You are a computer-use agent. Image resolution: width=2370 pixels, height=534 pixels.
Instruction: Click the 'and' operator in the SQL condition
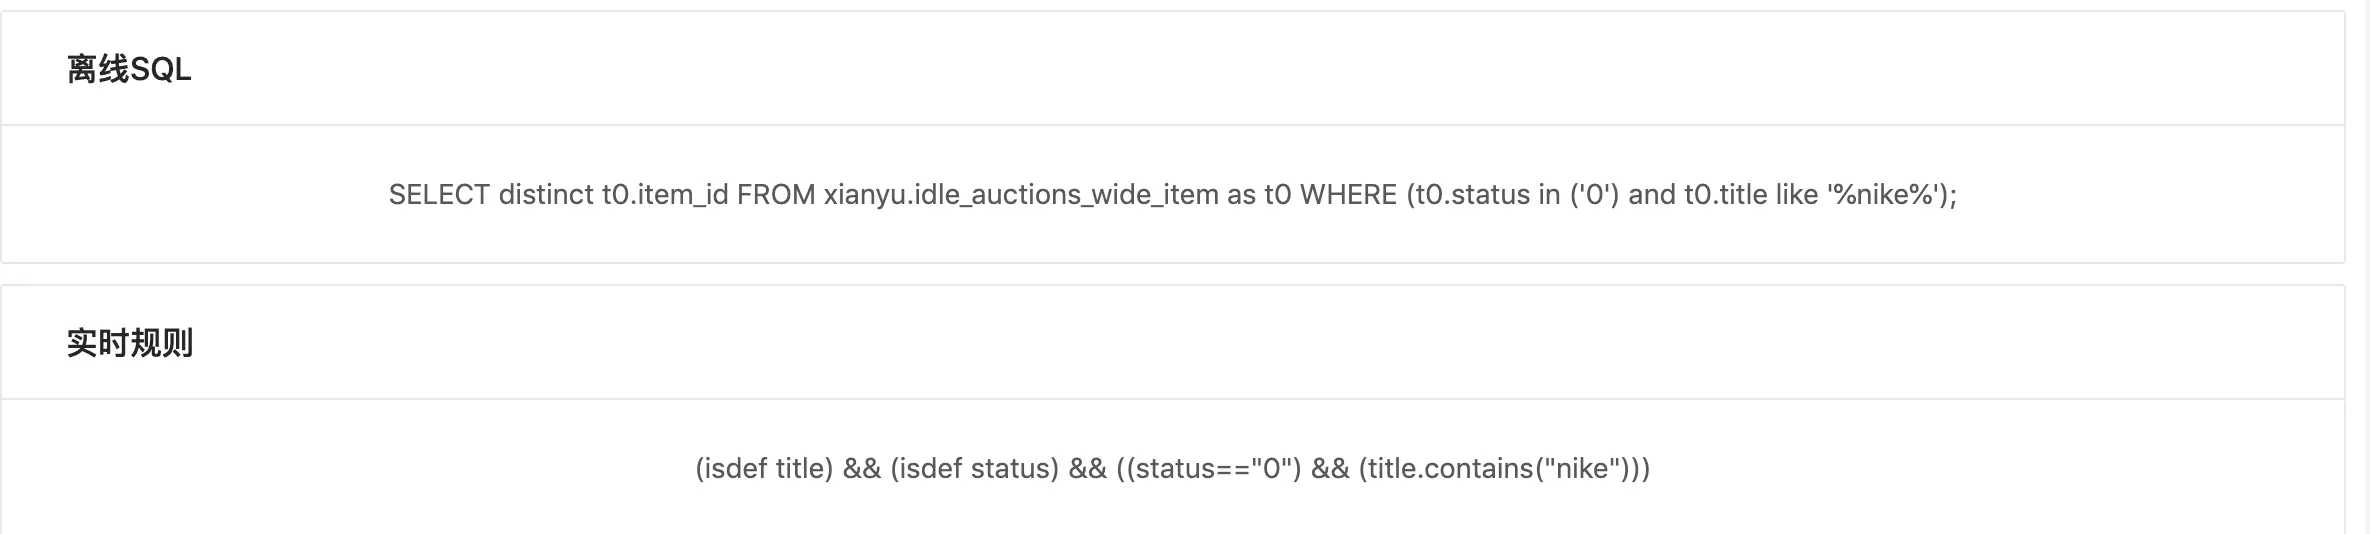click(x=1652, y=194)
